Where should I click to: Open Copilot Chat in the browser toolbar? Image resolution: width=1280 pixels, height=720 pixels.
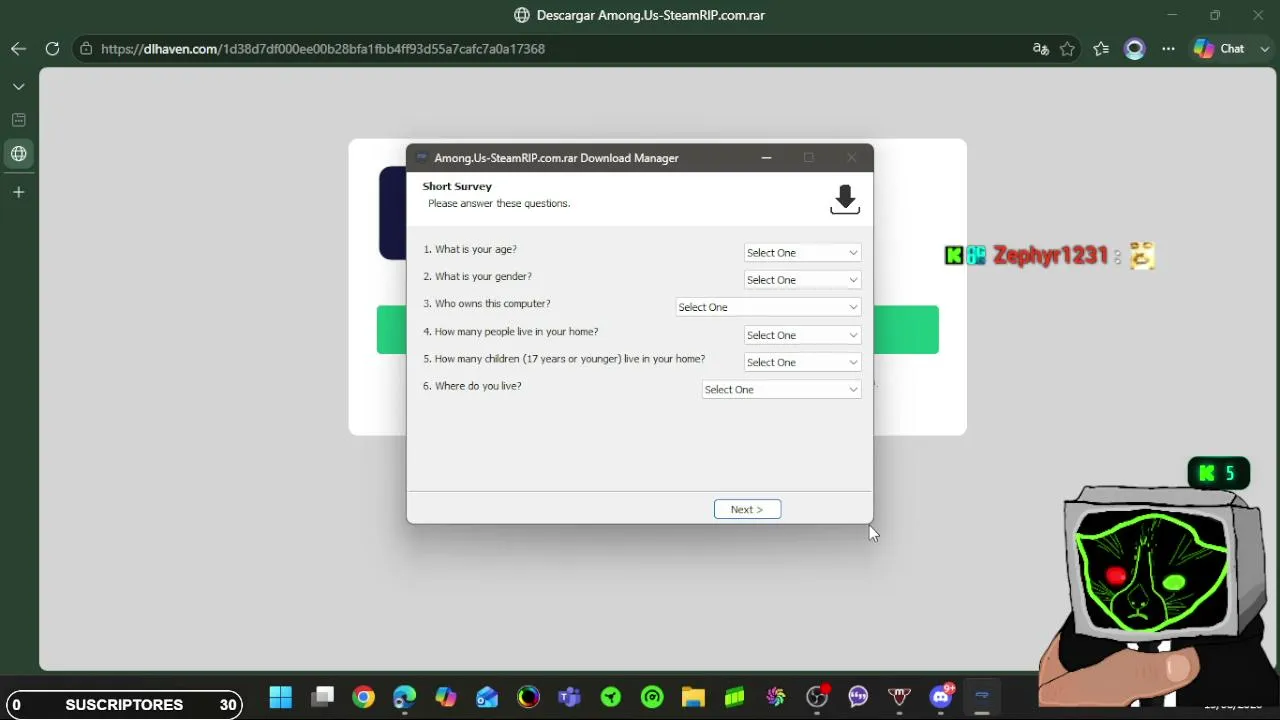(x=1219, y=48)
